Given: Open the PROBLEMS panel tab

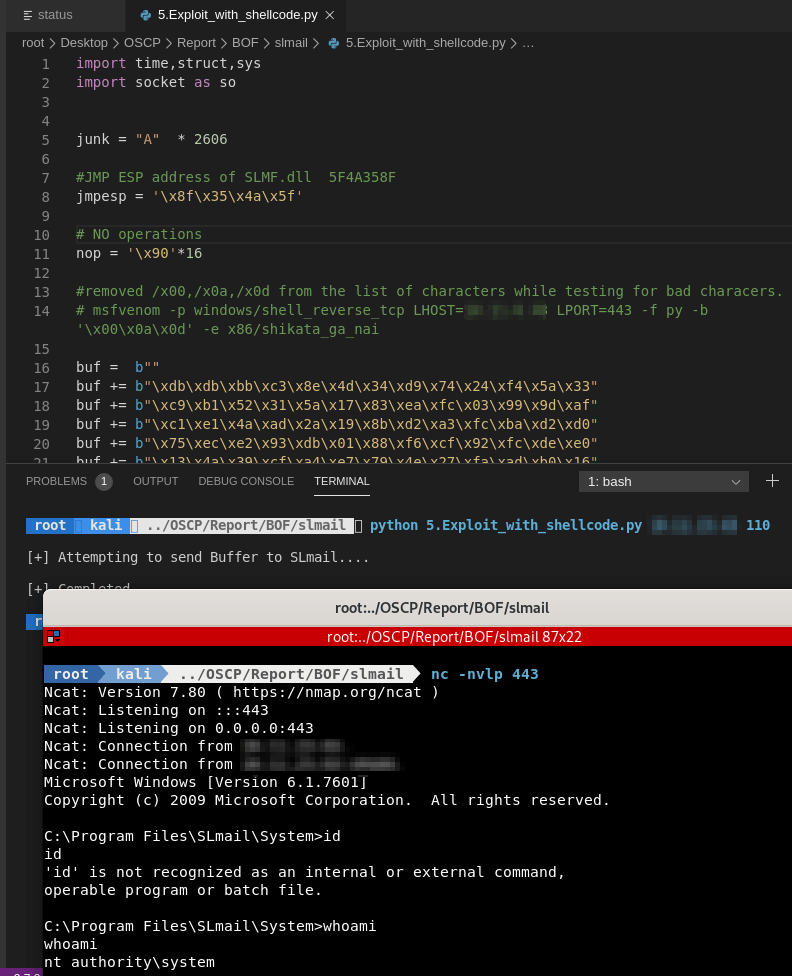Looking at the screenshot, I should pos(56,481).
